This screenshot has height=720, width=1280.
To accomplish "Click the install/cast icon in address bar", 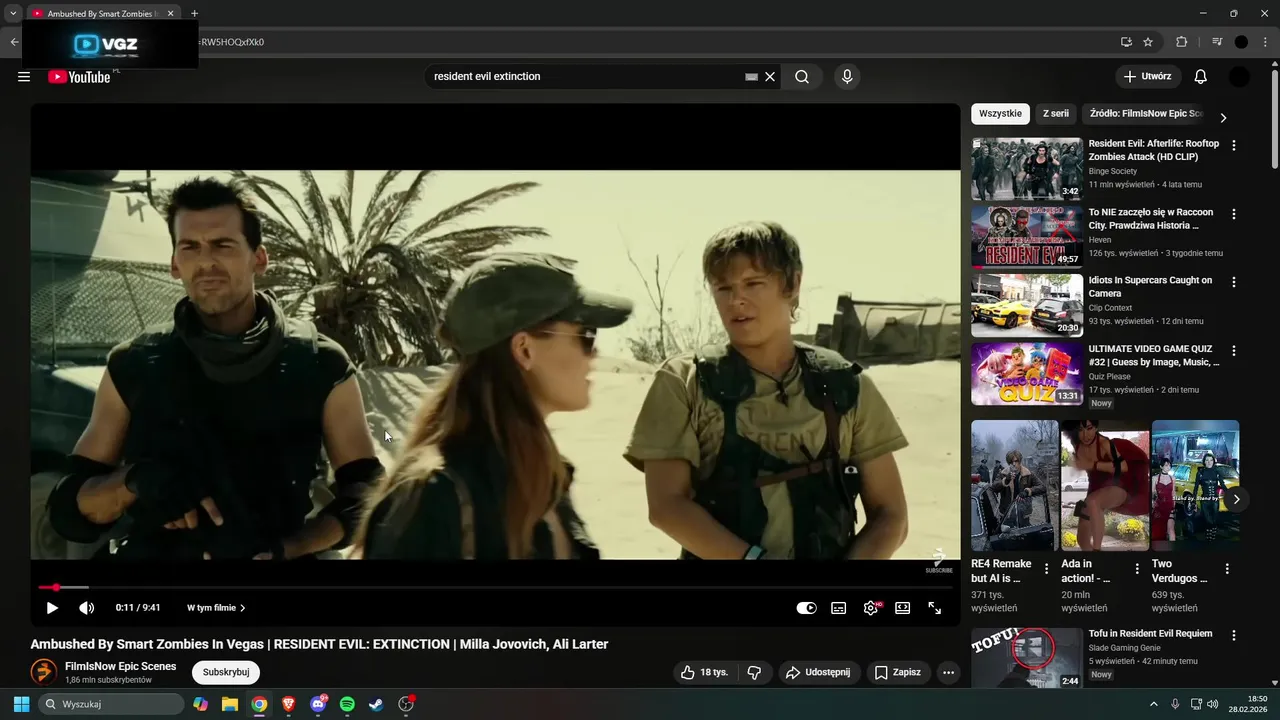I will point(1126,42).
